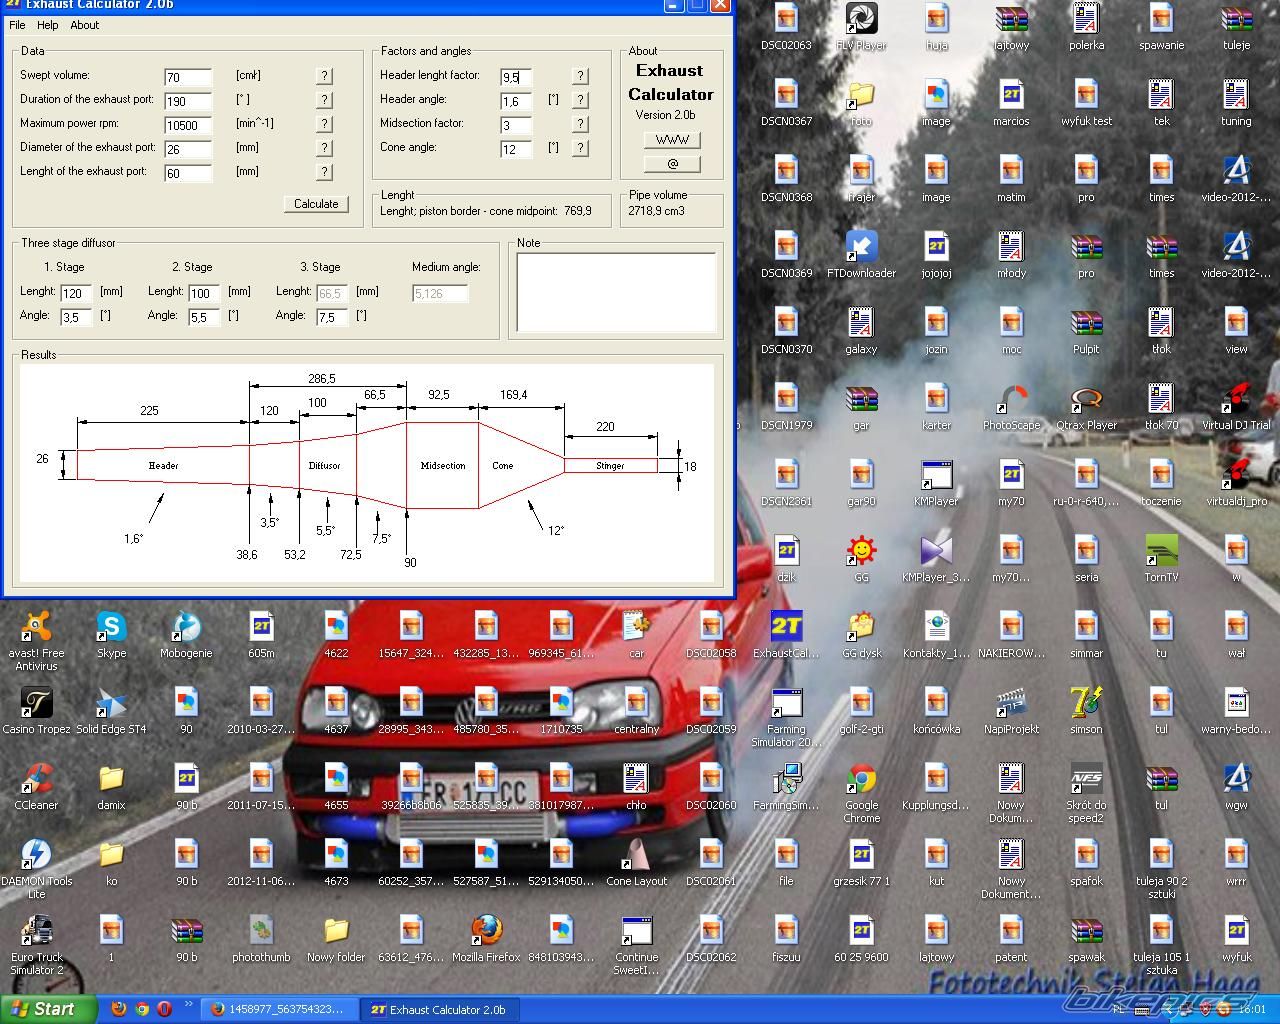Launch DAEMON Tools Lite shortcut
This screenshot has height=1024, width=1280.
[x=36, y=856]
